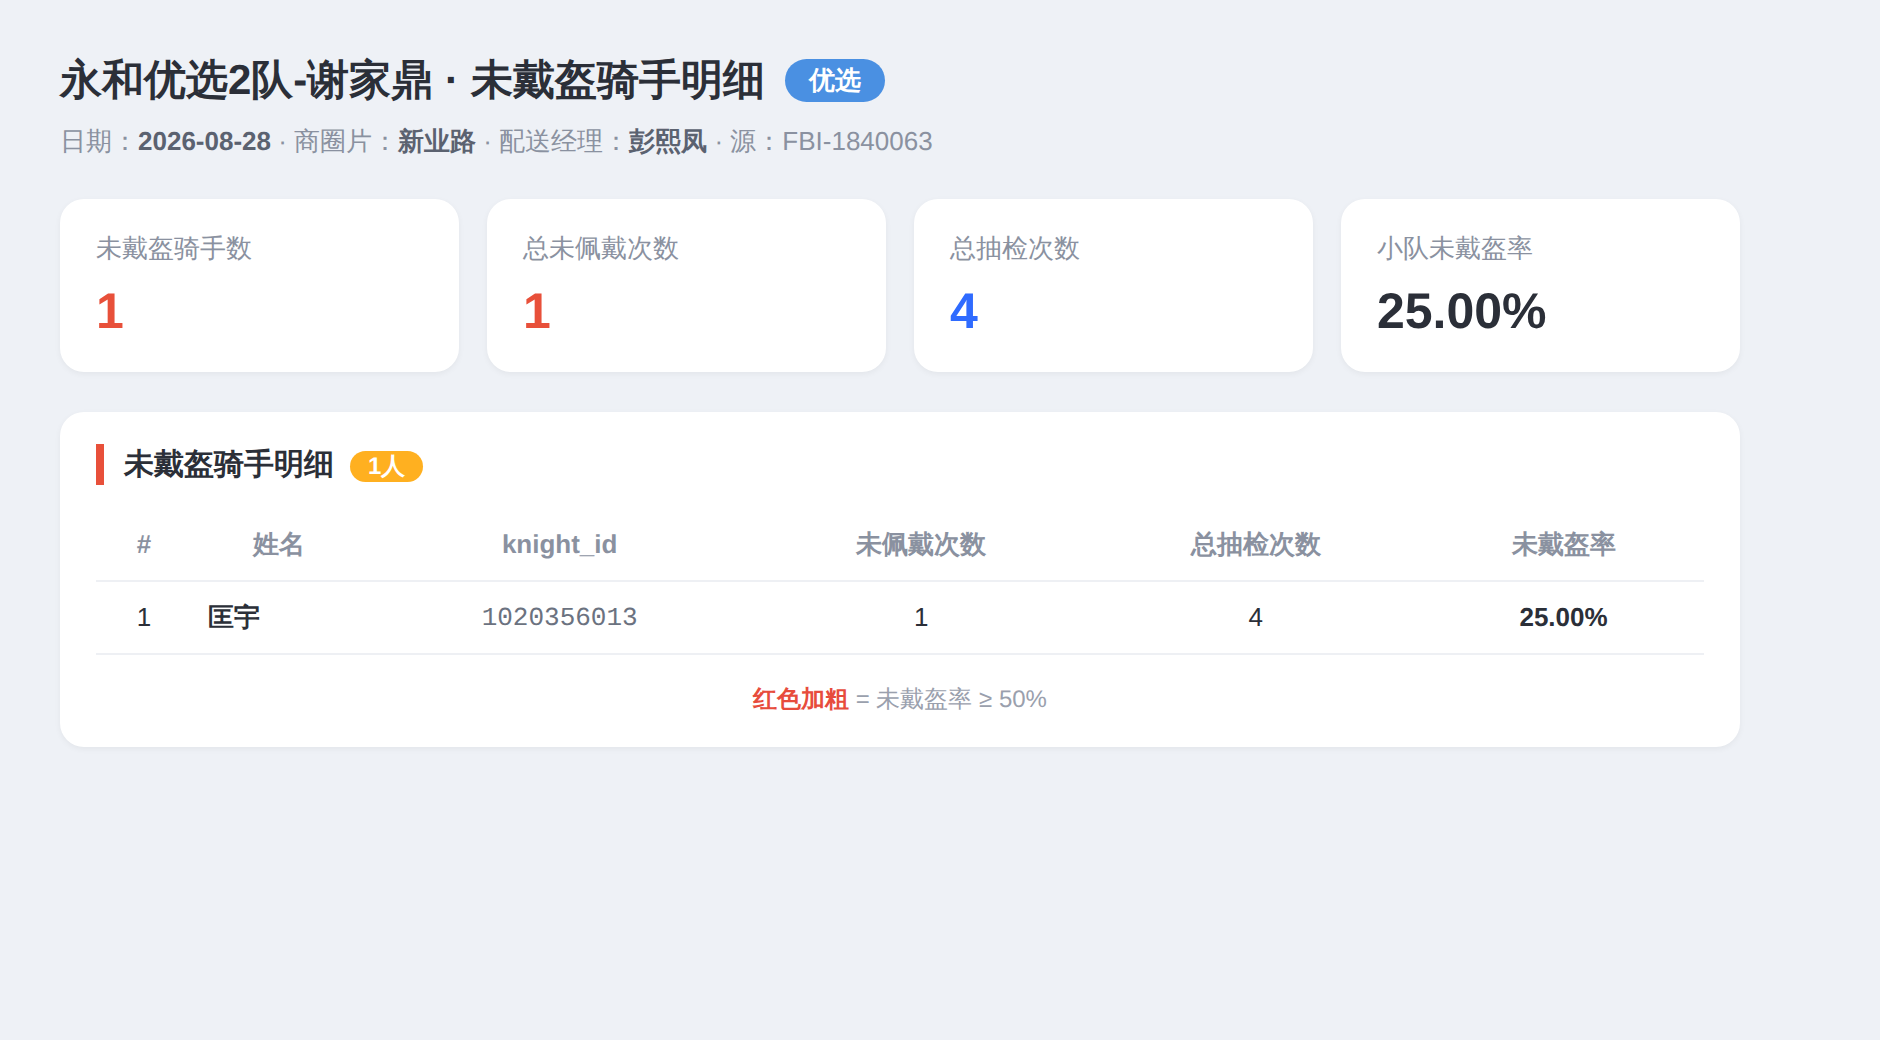The width and height of the screenshot is (1880, 1040).
Task: Click the 未佩戴次数 column header
Action: coord(921,544)
